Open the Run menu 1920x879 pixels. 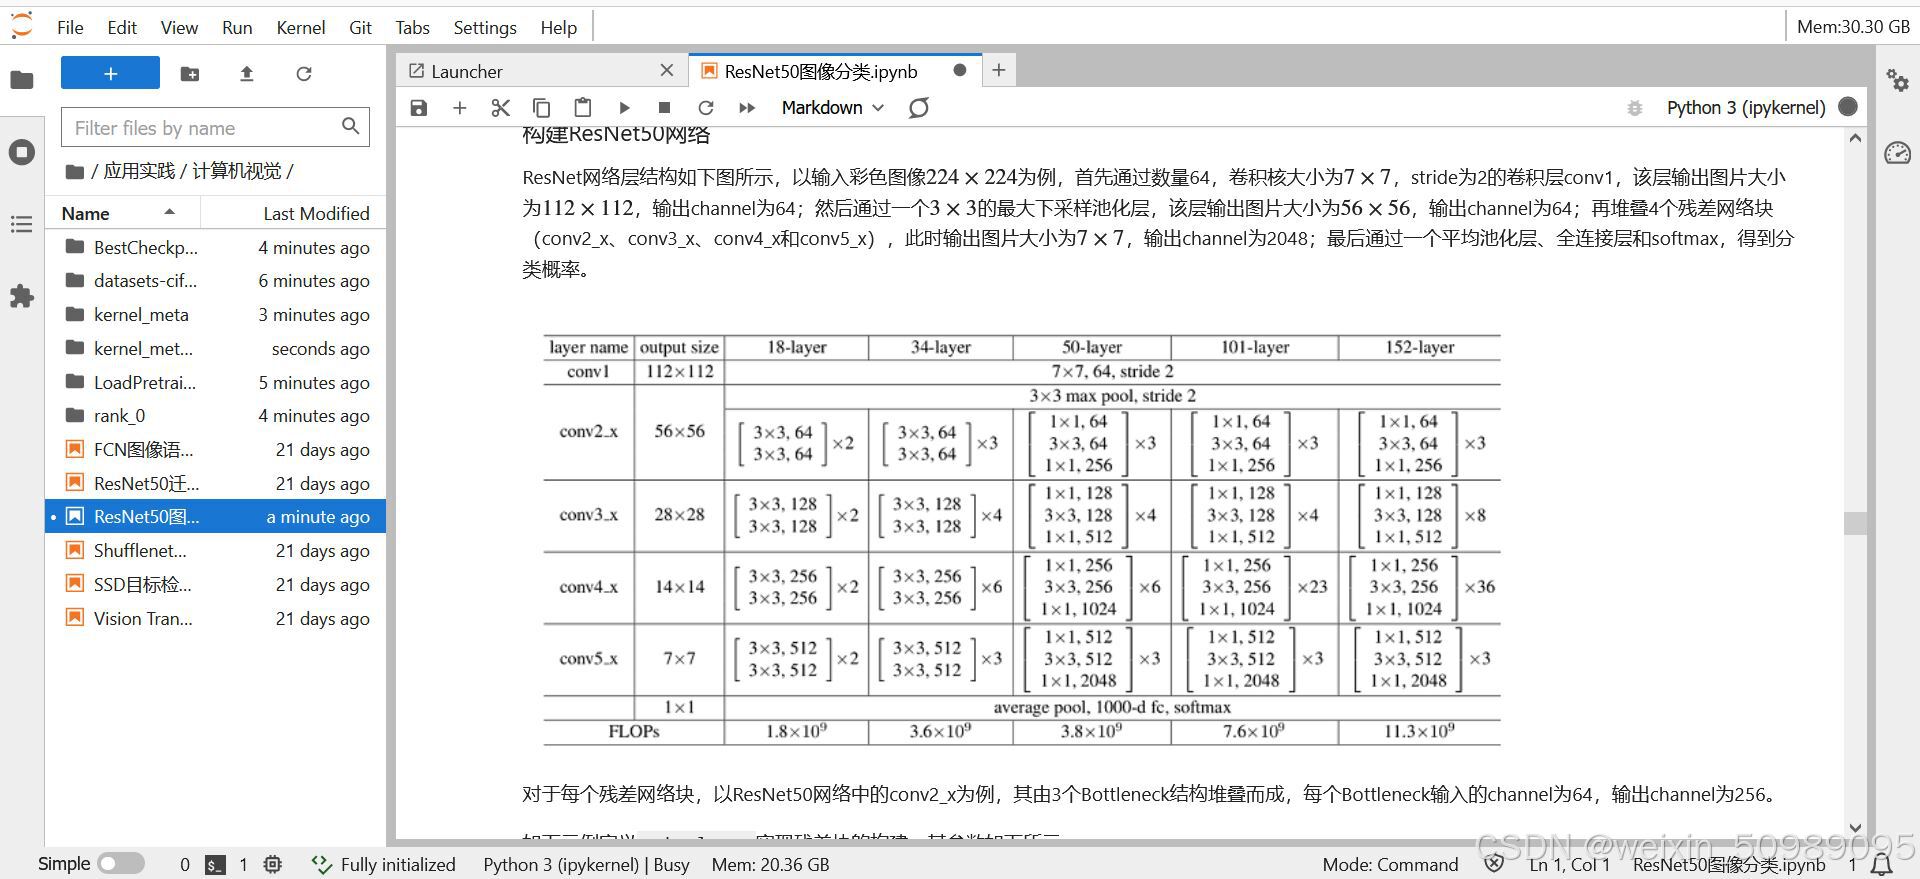[237, 27]
